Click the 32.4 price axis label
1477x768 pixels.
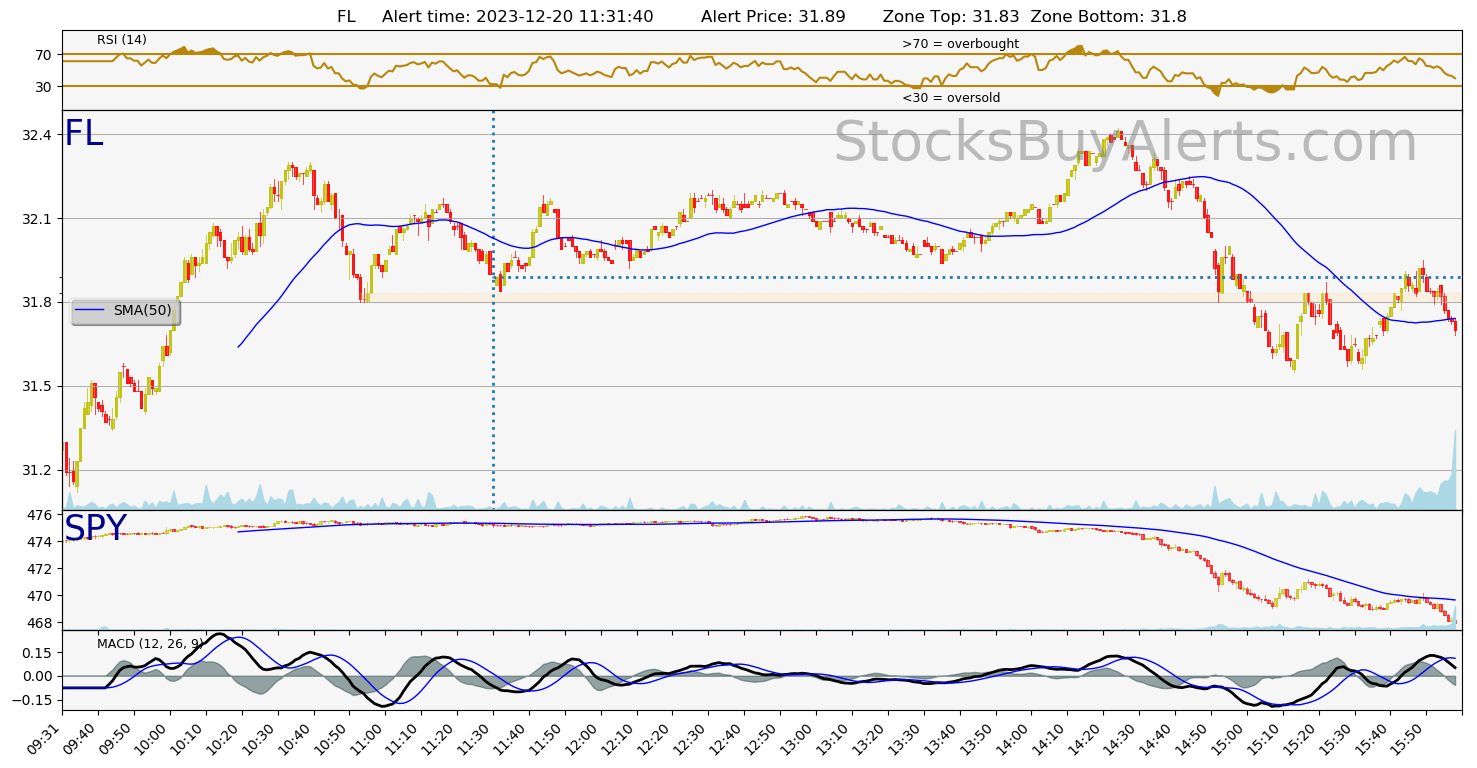pos(37,134)
